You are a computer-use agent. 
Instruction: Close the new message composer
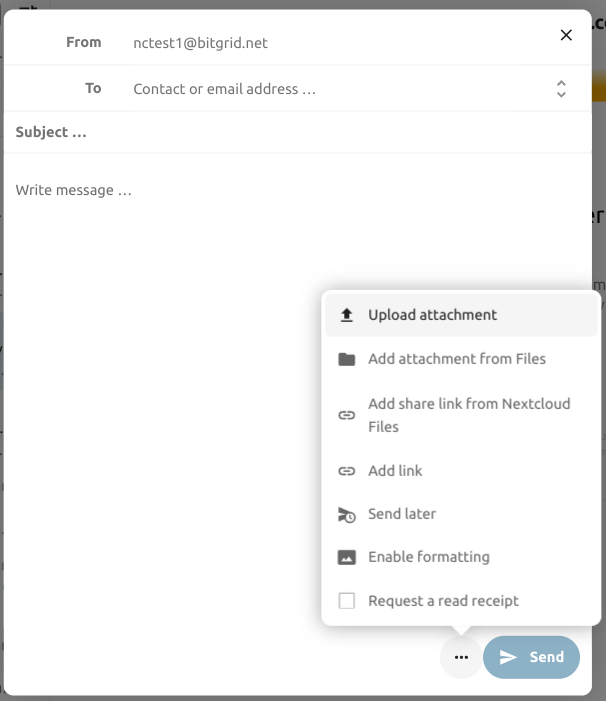pyautogui.click(x=566, y=35)
